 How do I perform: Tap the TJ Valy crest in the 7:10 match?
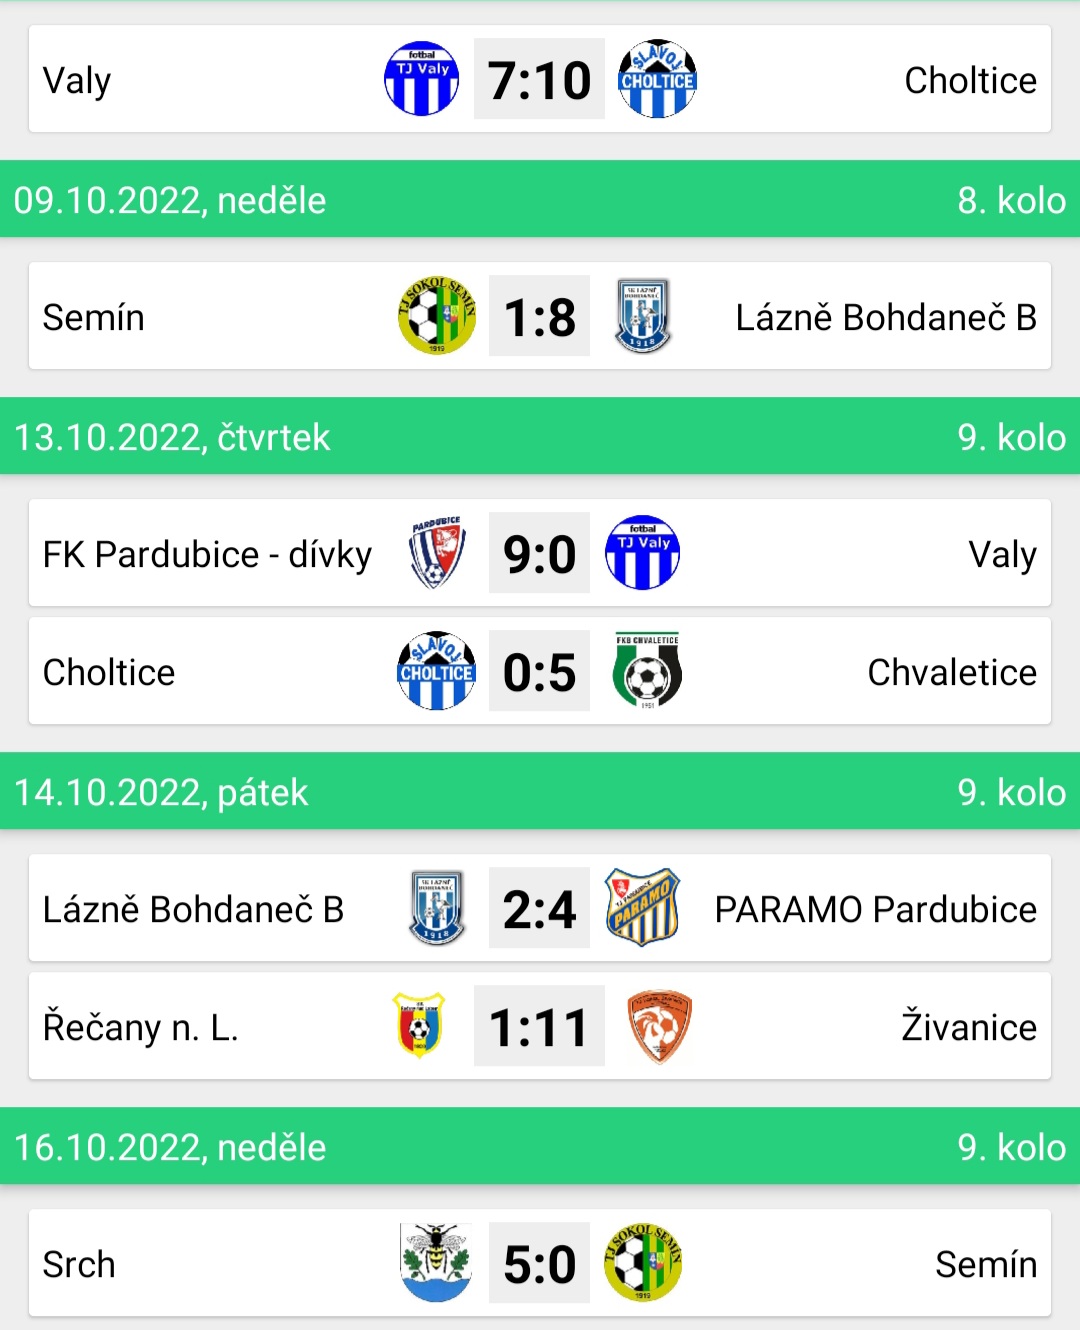[x=421, y=79]
